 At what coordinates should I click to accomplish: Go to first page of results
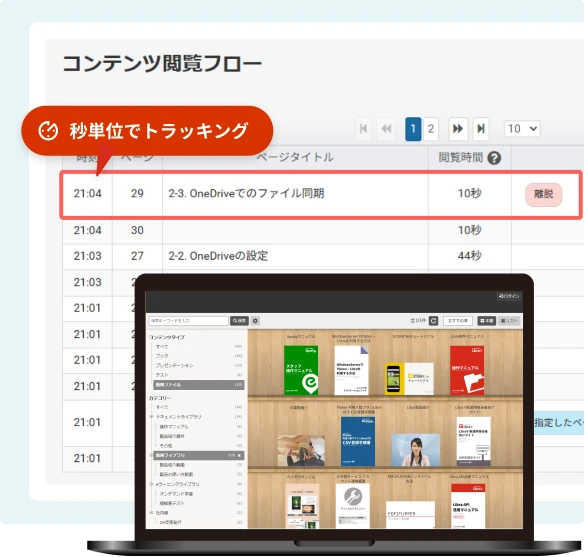pos(364,129)
